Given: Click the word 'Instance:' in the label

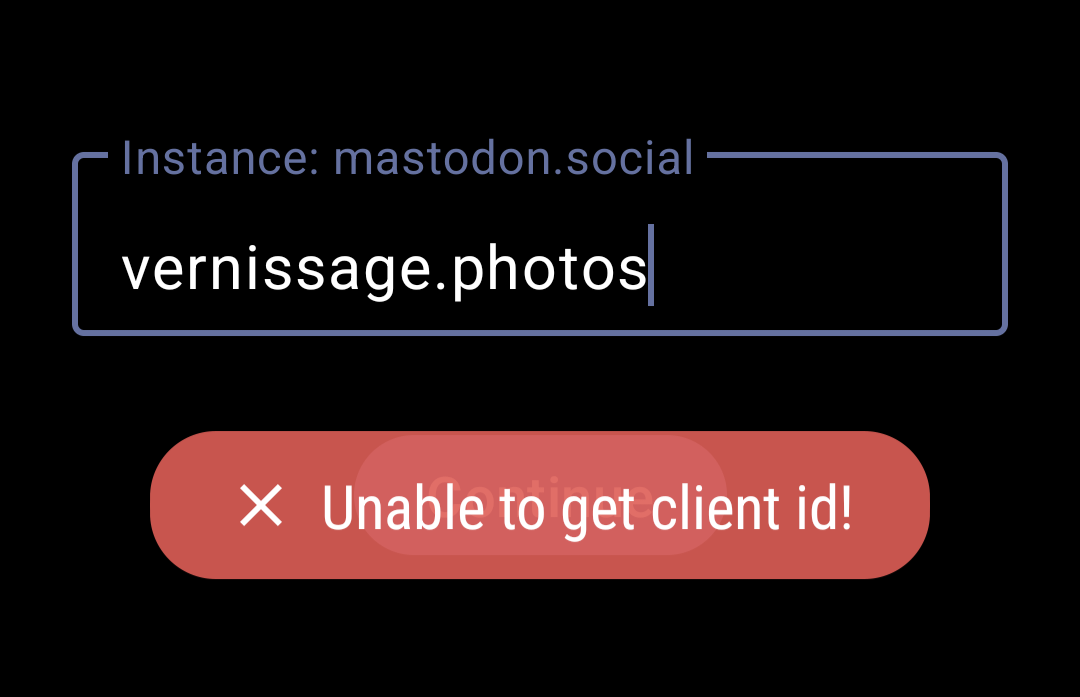Looking at the screenshot, I should pos(220,158).
